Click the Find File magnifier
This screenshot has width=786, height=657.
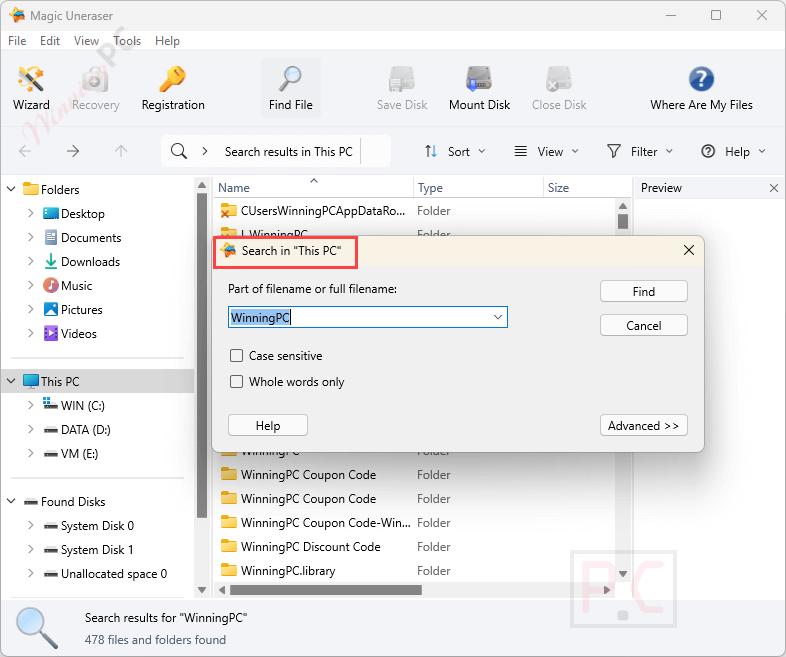point(291,88)
